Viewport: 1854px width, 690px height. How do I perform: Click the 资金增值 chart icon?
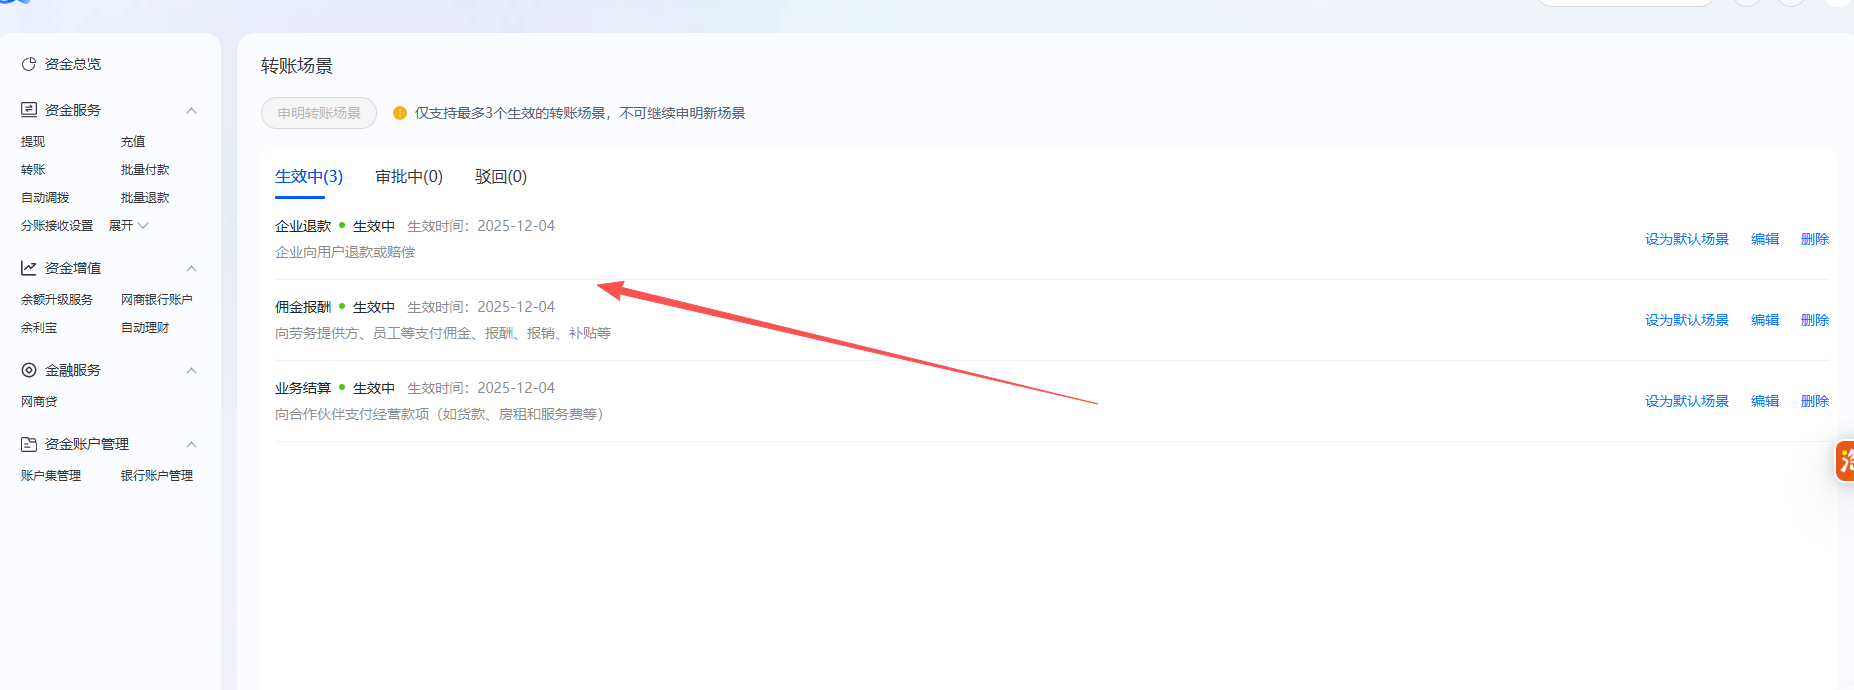click(29, 268)
